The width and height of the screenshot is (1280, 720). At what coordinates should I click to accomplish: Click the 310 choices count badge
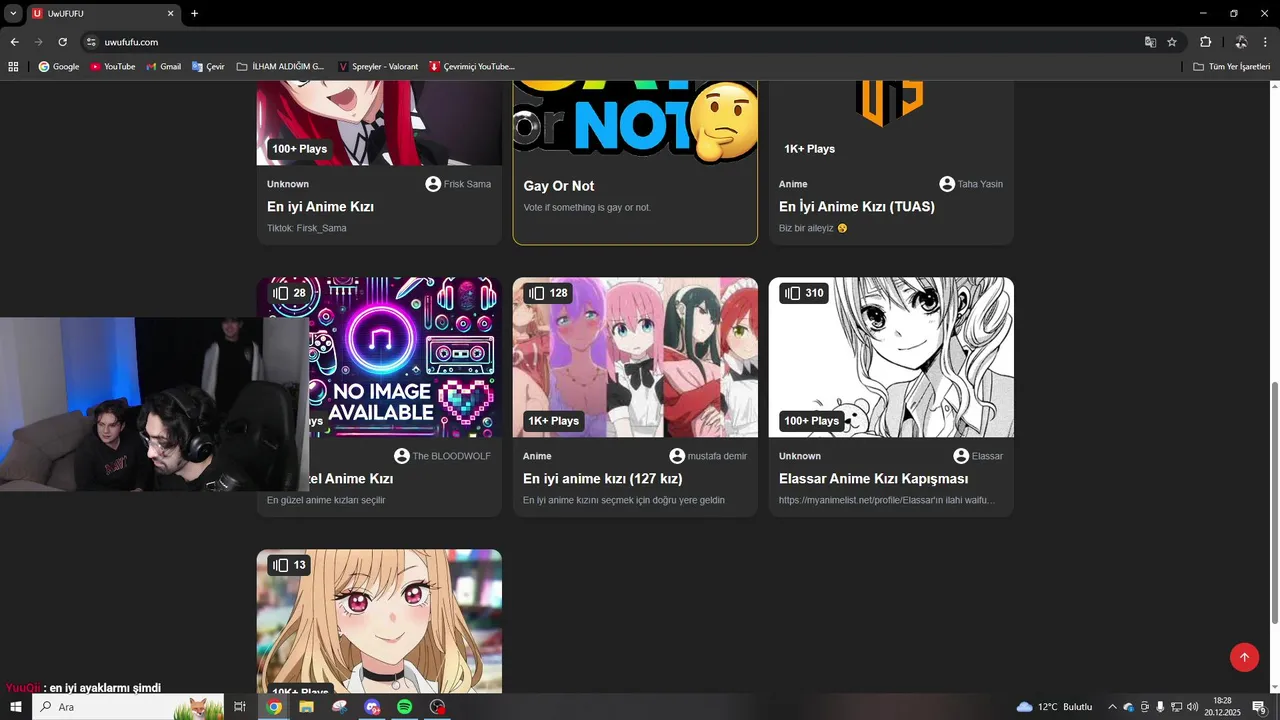(804, 293)
